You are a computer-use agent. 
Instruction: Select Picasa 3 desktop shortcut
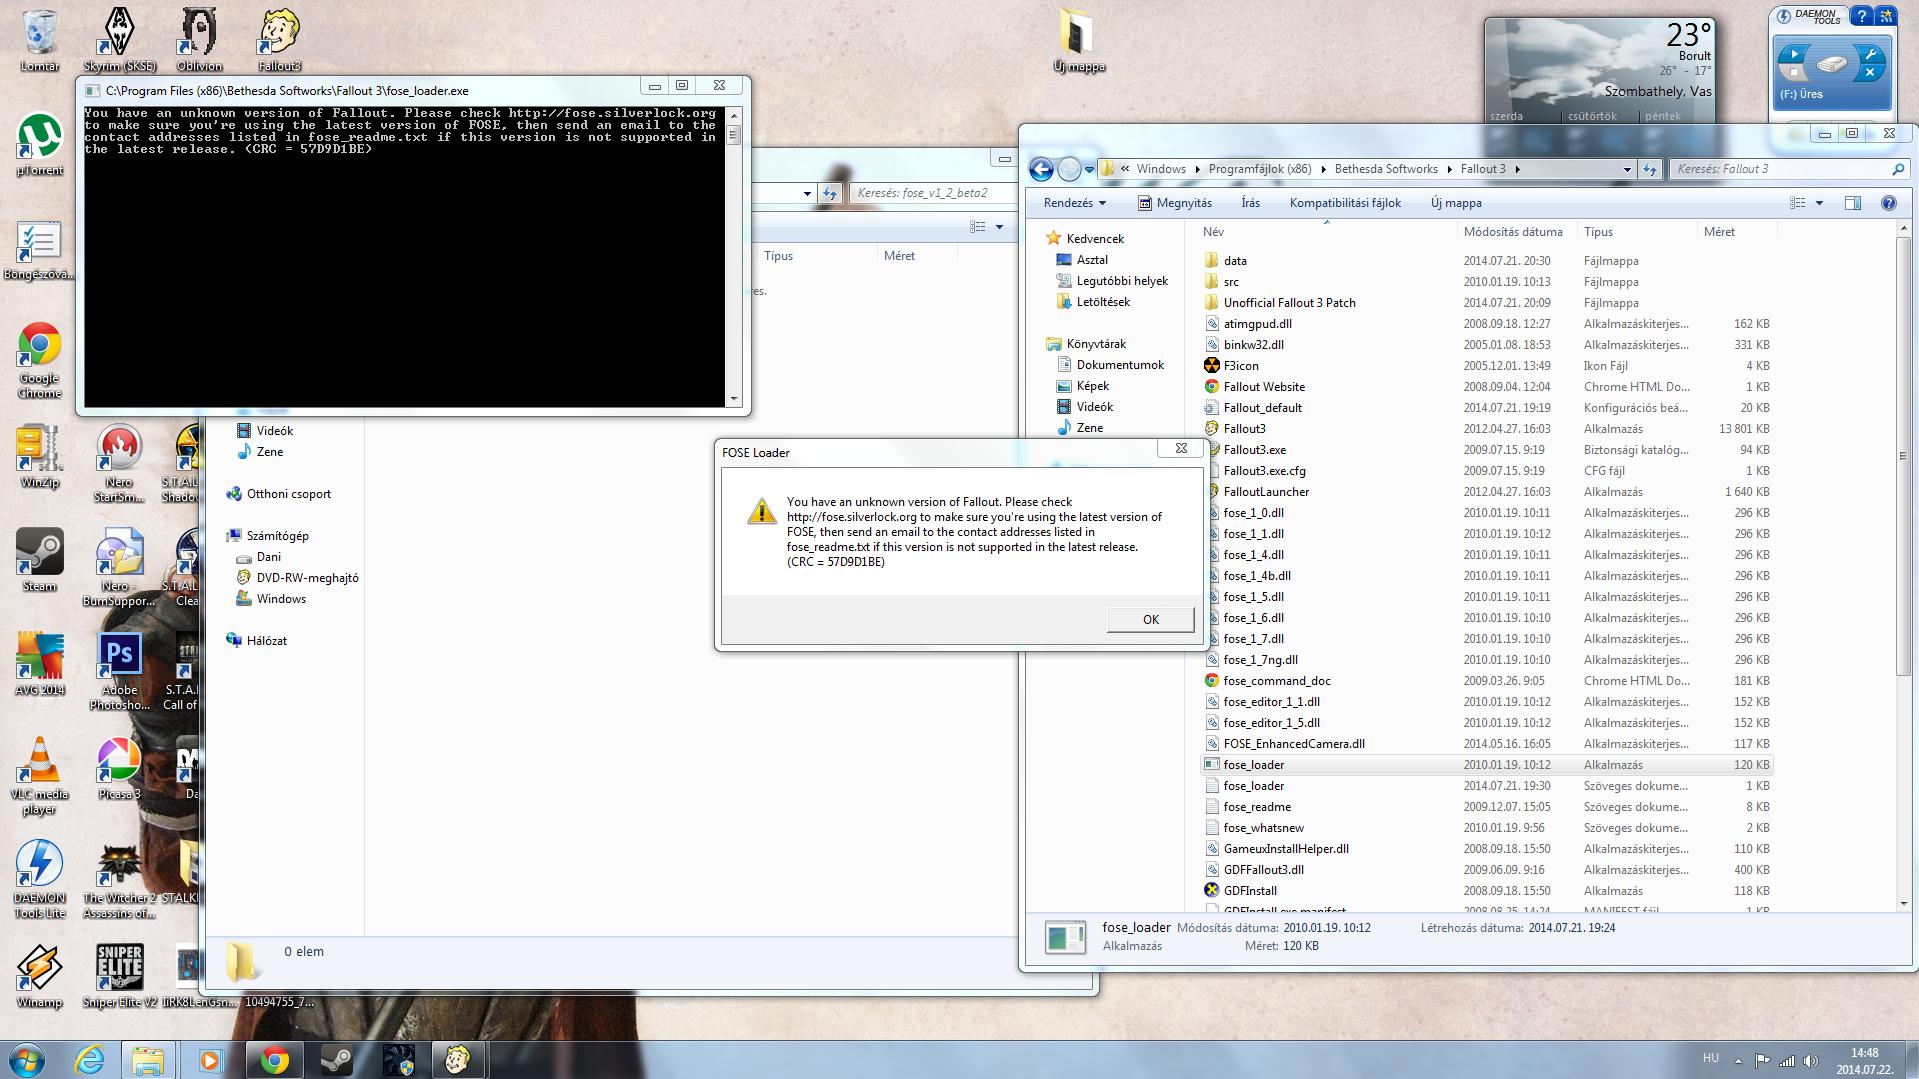coord(119,768)
